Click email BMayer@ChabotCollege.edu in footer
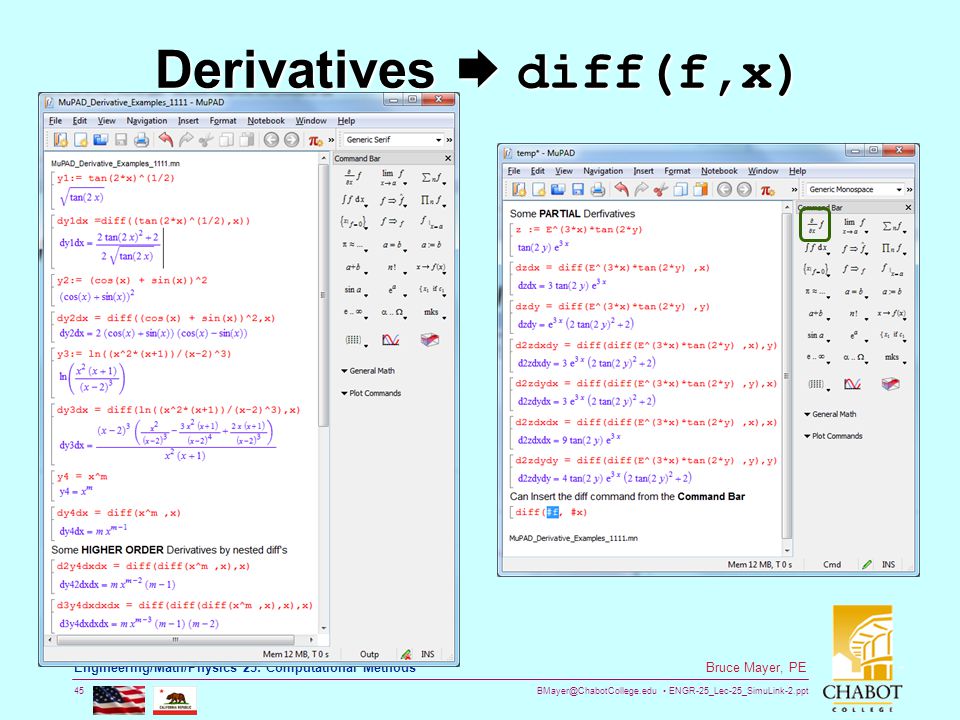 (x=596, y=691)
